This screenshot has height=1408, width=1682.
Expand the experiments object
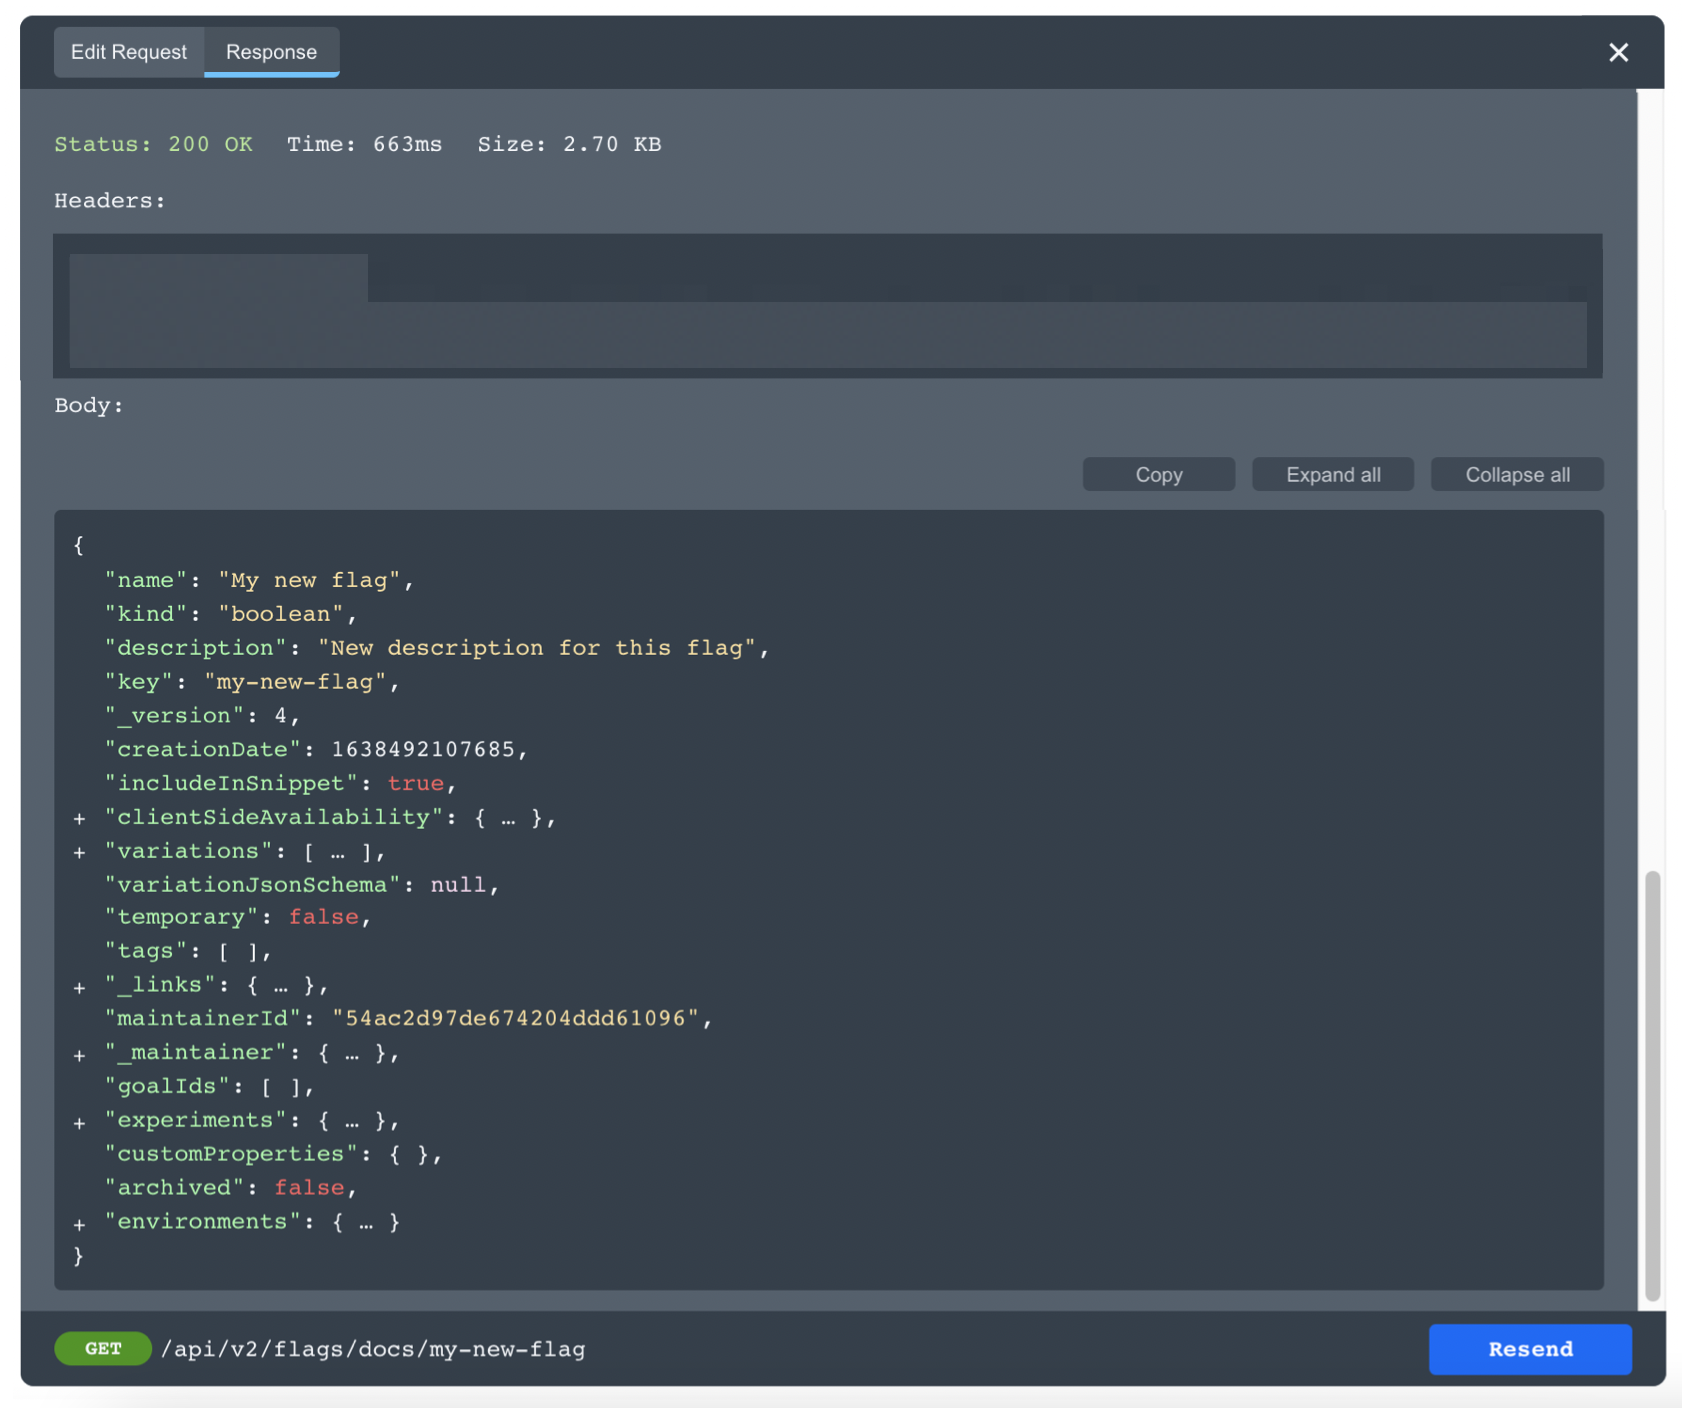(x=80, y=1121)
